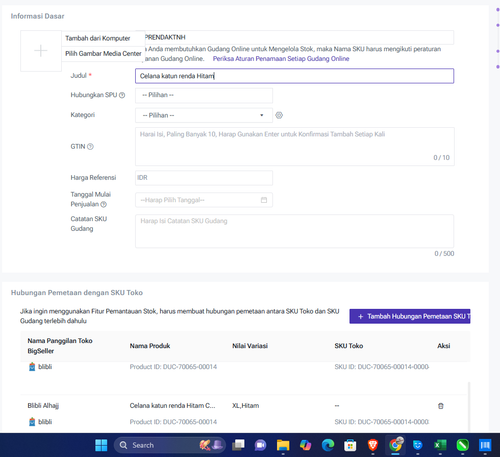Click Kategori settings gear icon
500x457 pixels.
pyautogui.click(x=279, y=115)
